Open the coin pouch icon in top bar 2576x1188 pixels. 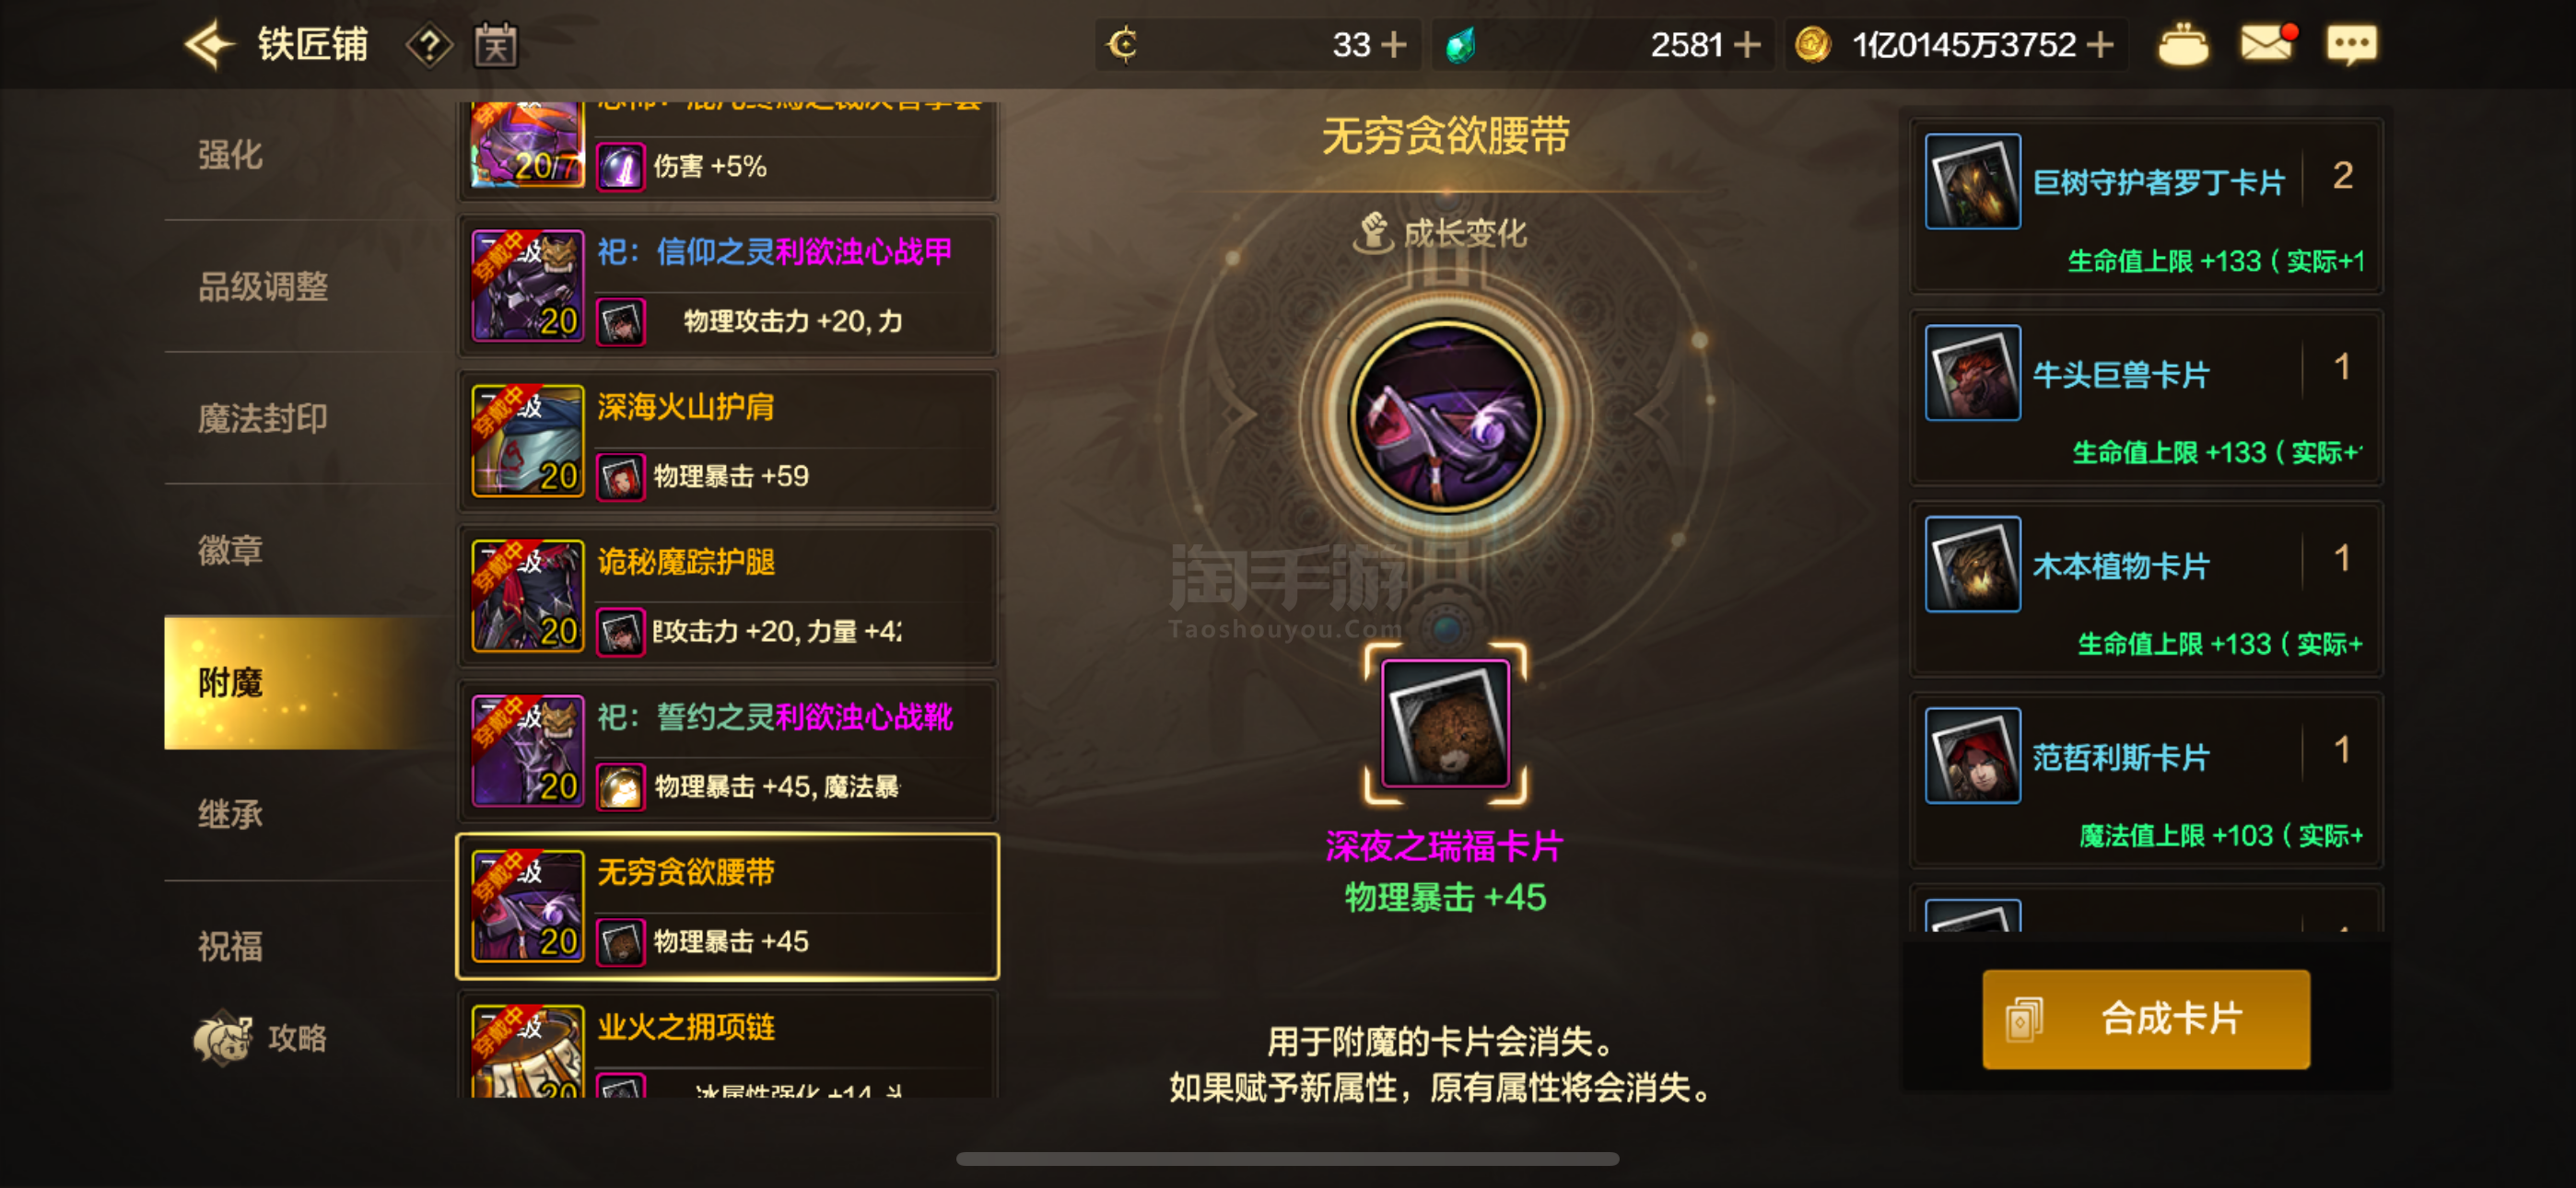point(2183,45)
